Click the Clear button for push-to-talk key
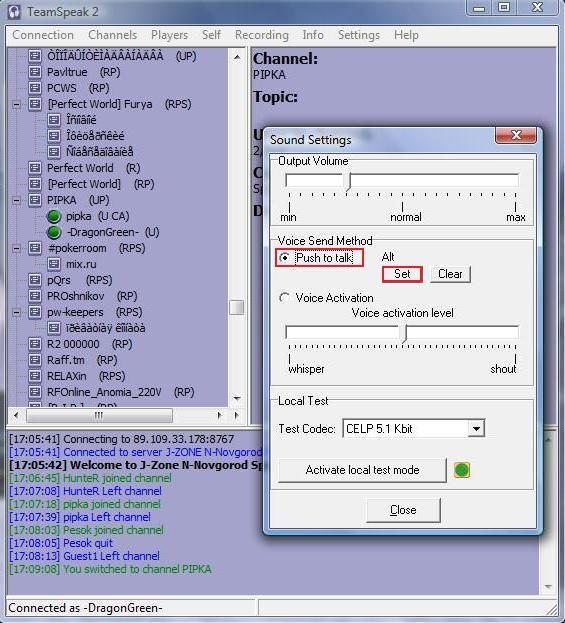 pyautogui.click(x=450, y=274)
